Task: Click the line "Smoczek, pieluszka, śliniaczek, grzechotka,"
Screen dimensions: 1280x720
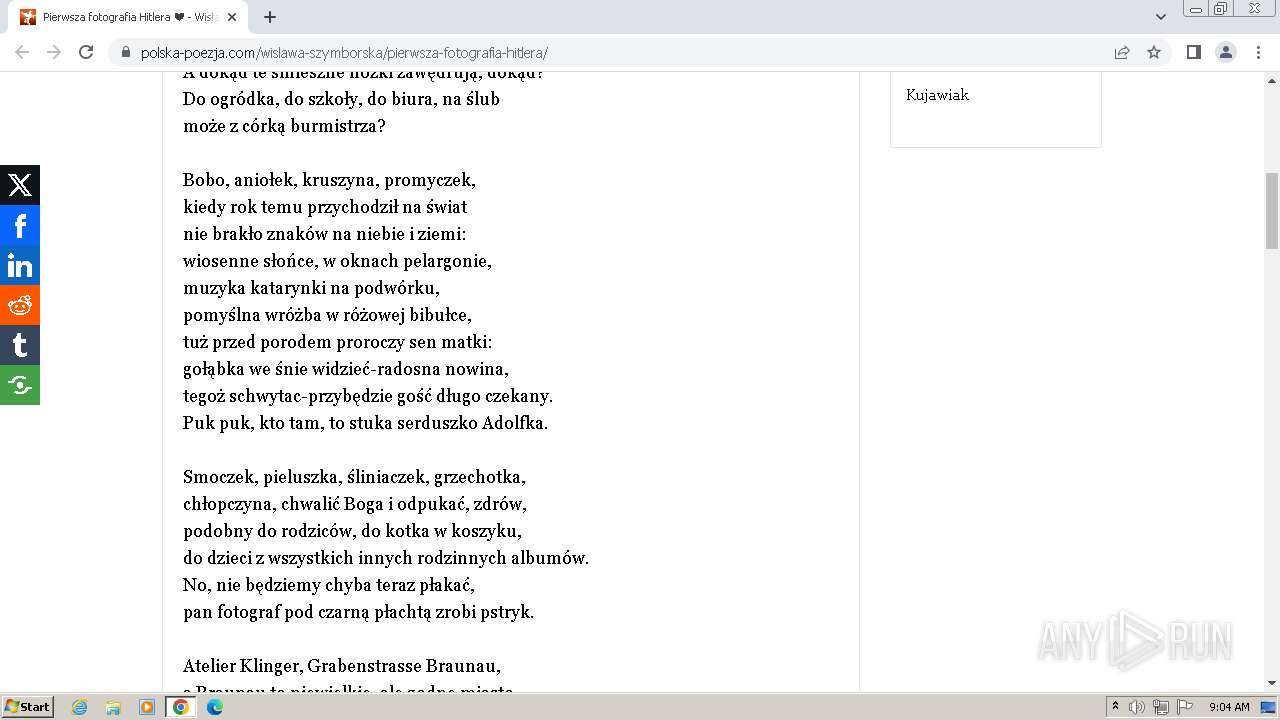Action: click(354, 477)
